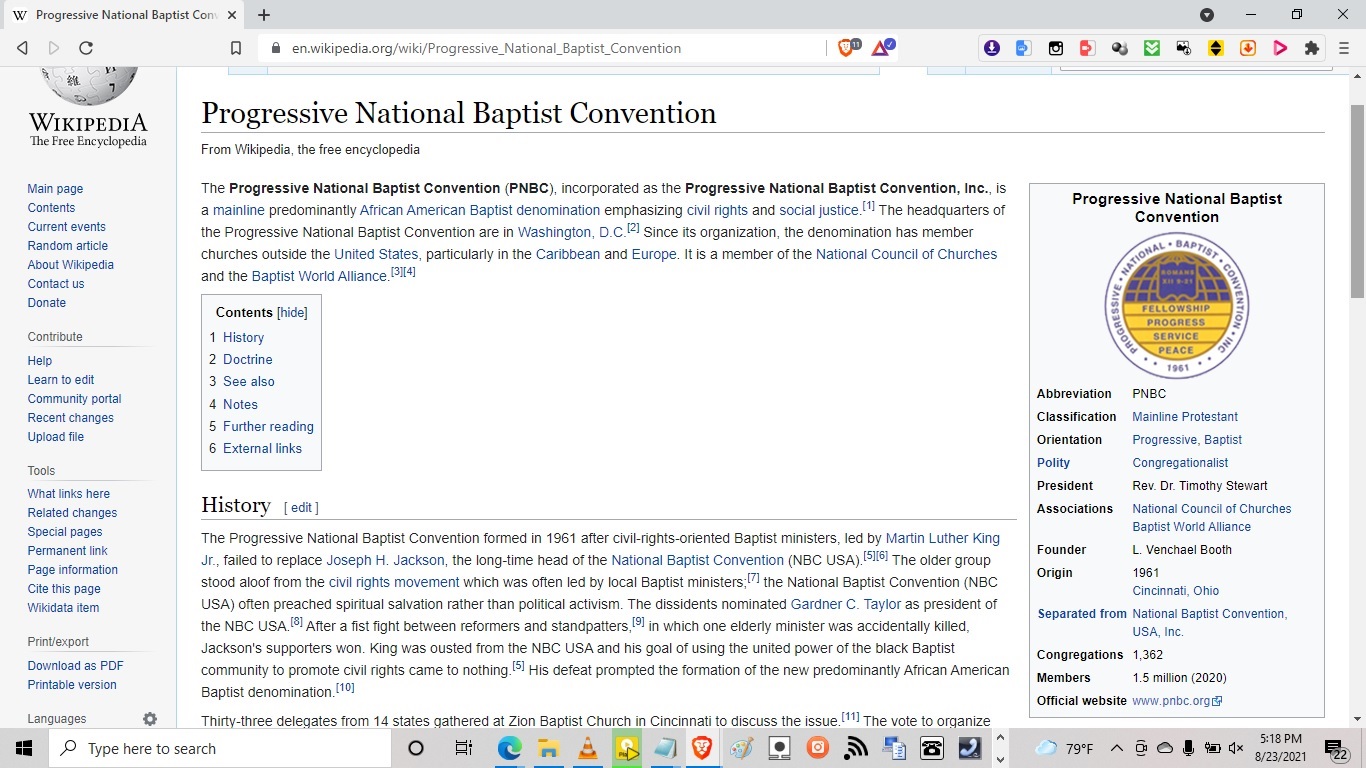Click the pink play-triangle extension icon
The width and height of the screenshot is (1366, 768).
click(1280, 48)
